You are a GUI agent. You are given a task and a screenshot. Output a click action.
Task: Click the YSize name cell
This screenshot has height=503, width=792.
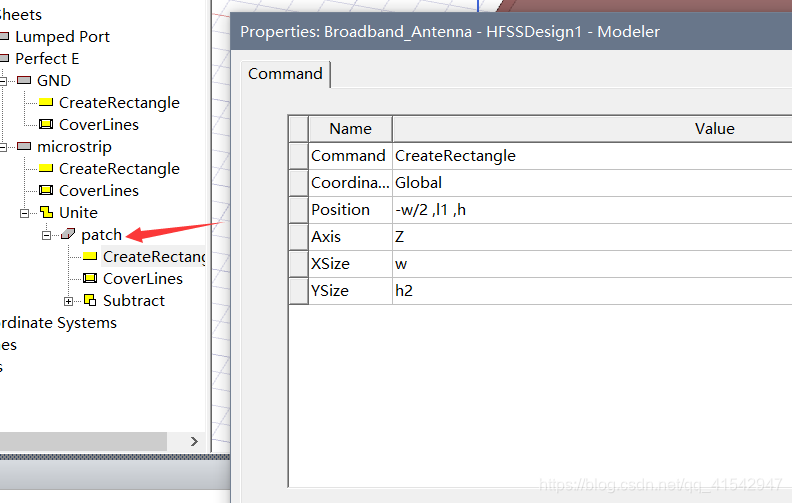click(x=351, y=291)
